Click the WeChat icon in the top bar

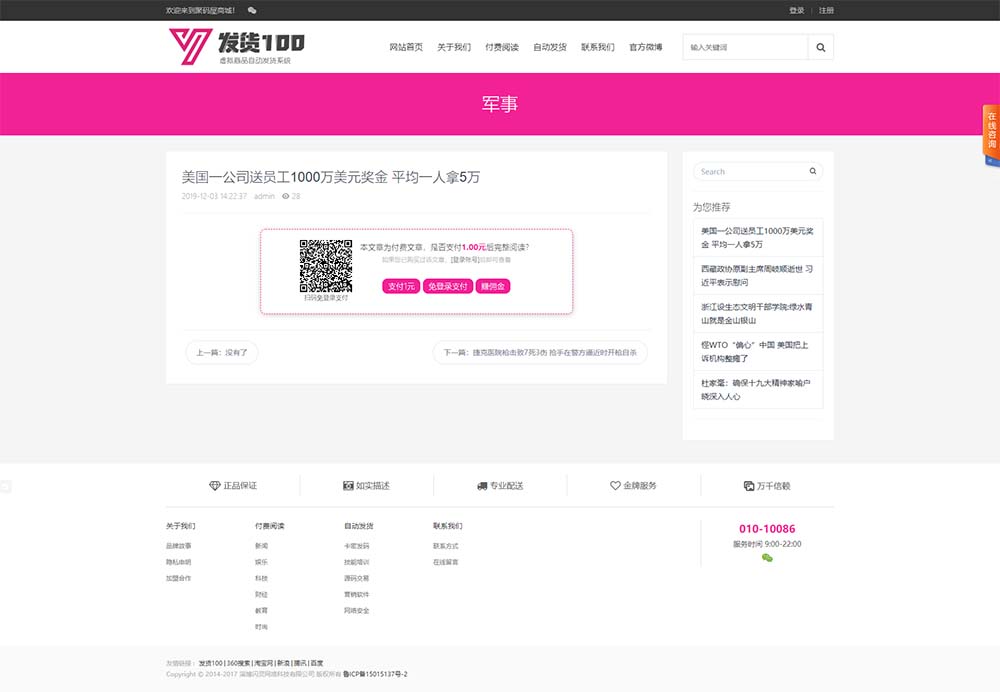[252, 10]
